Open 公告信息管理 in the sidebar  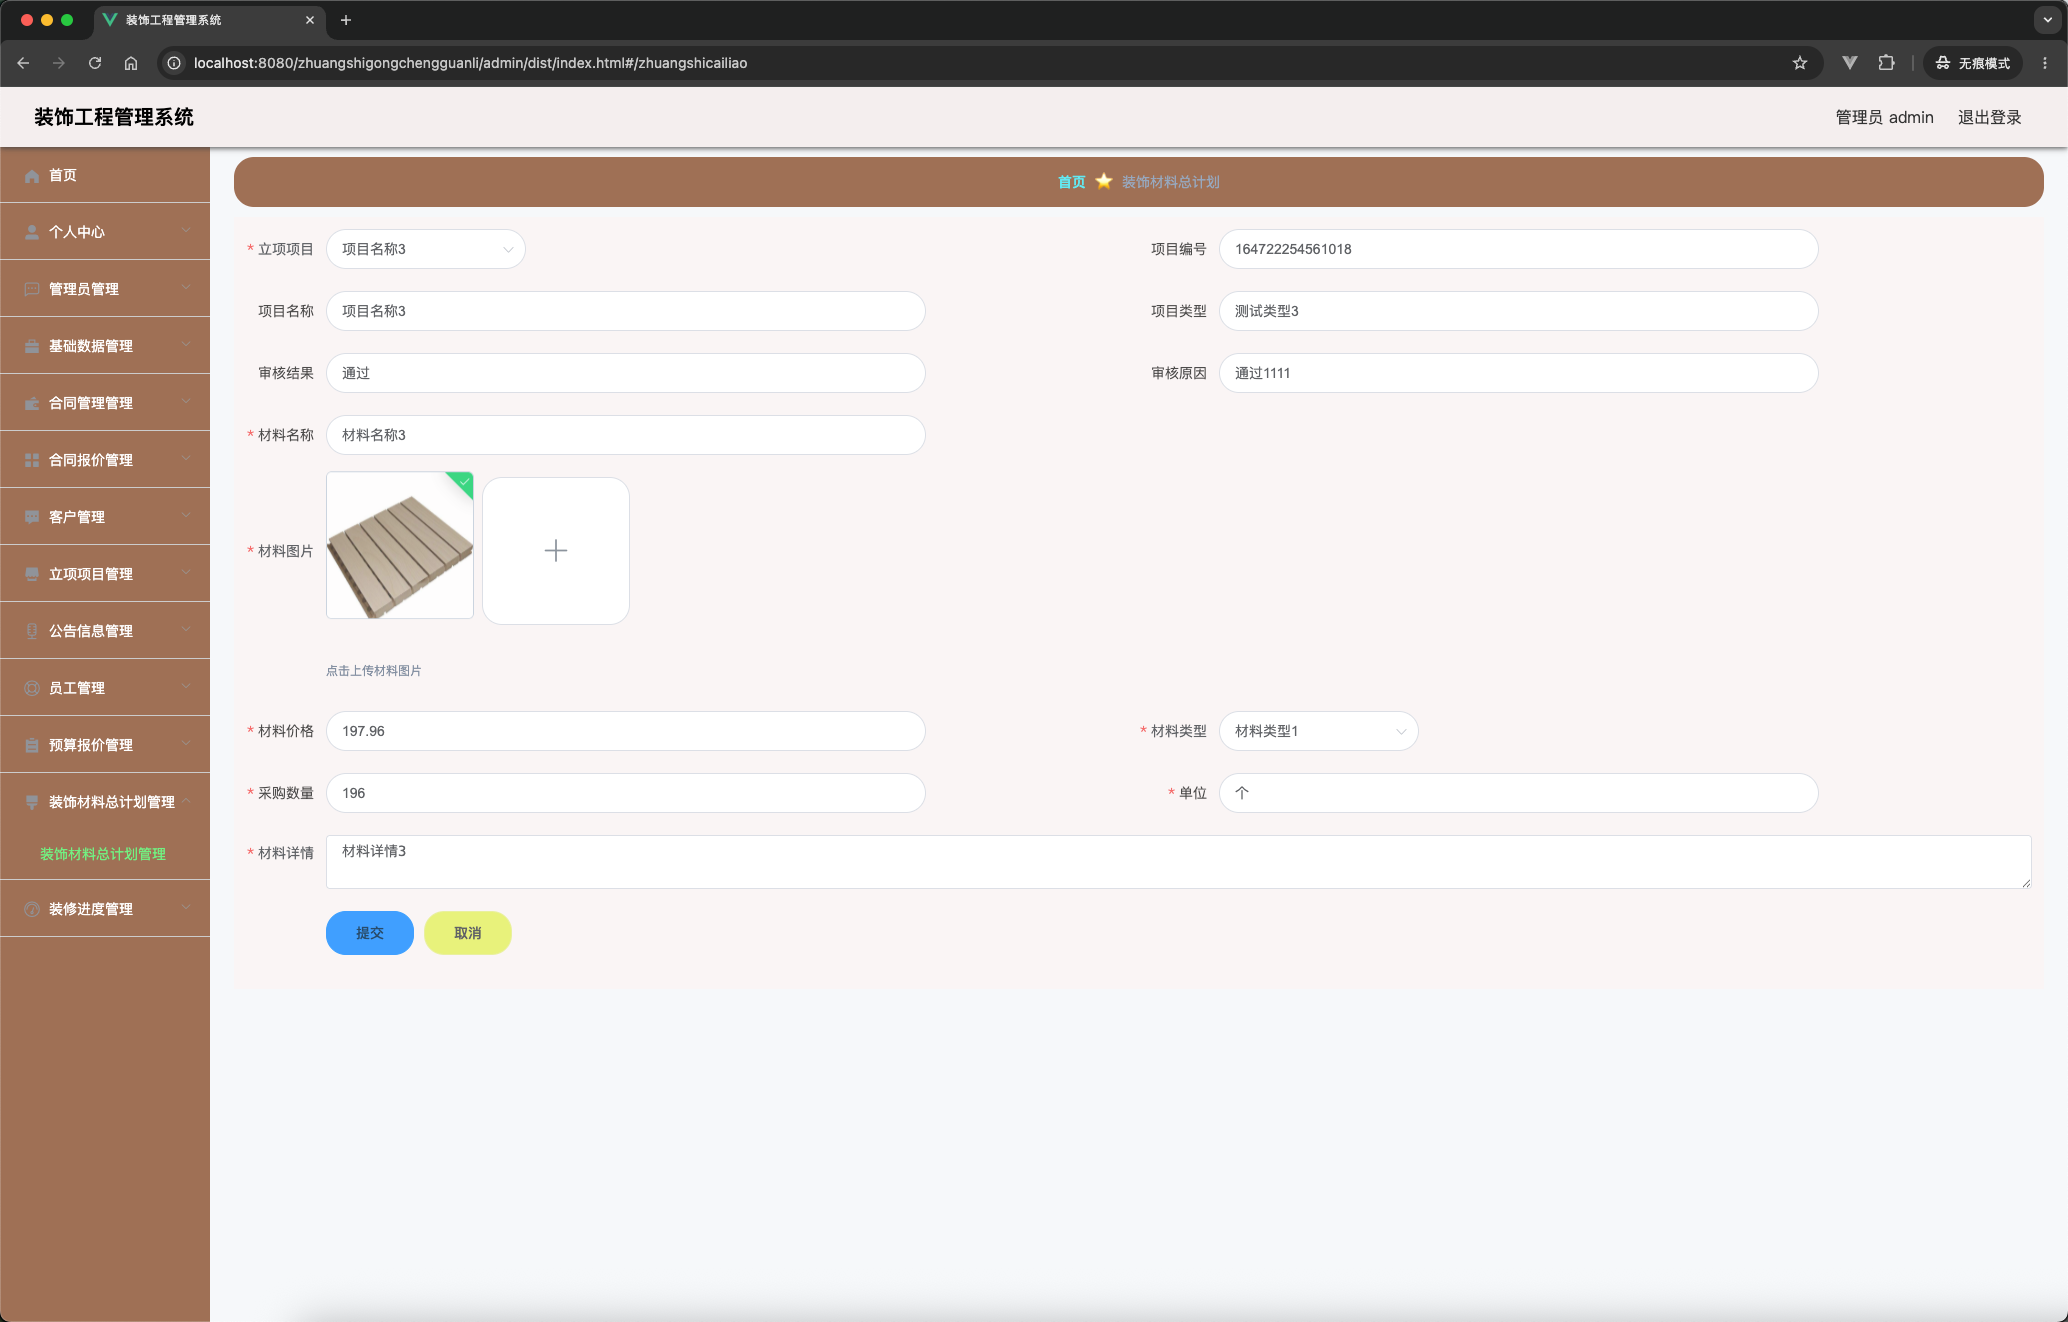105,631
